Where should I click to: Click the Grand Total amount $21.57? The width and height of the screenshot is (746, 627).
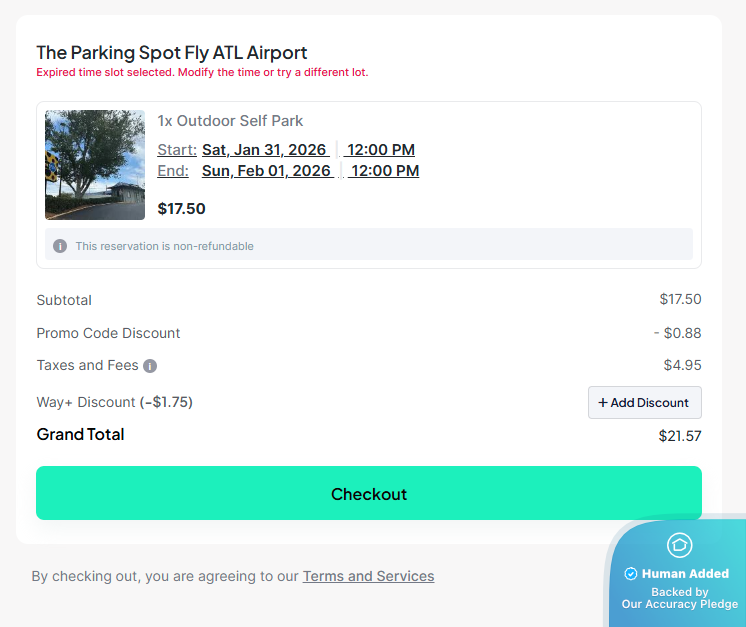[679, 436]
